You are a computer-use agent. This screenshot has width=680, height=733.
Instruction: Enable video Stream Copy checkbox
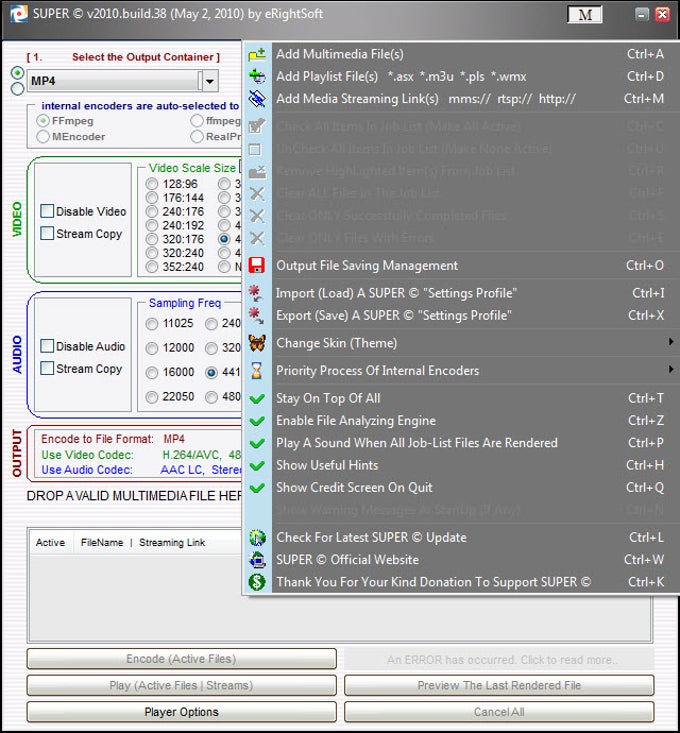[x=47, y=233]
